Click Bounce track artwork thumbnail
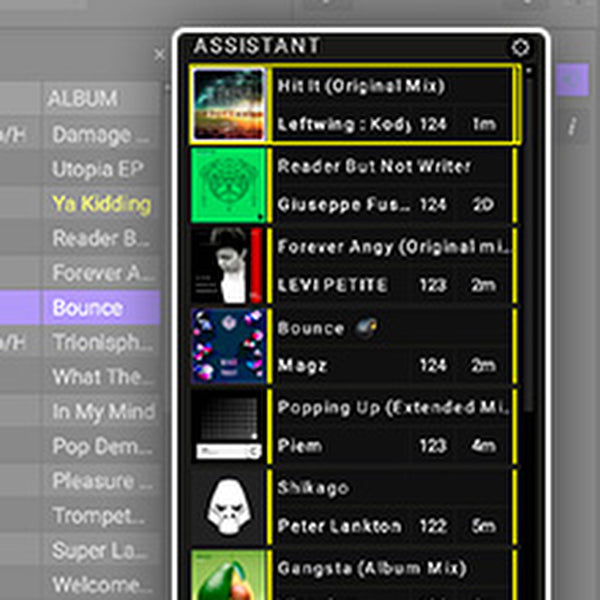This screenshot has width=600, height=600. 229,346
